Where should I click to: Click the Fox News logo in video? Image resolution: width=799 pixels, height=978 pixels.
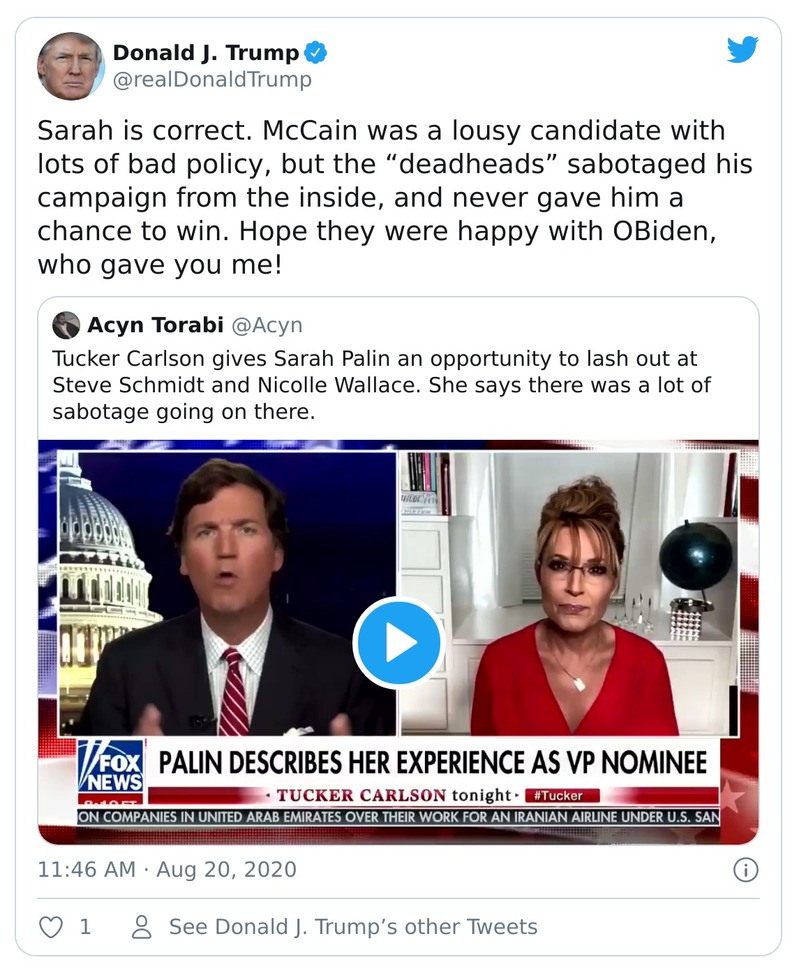coord(110,769)
